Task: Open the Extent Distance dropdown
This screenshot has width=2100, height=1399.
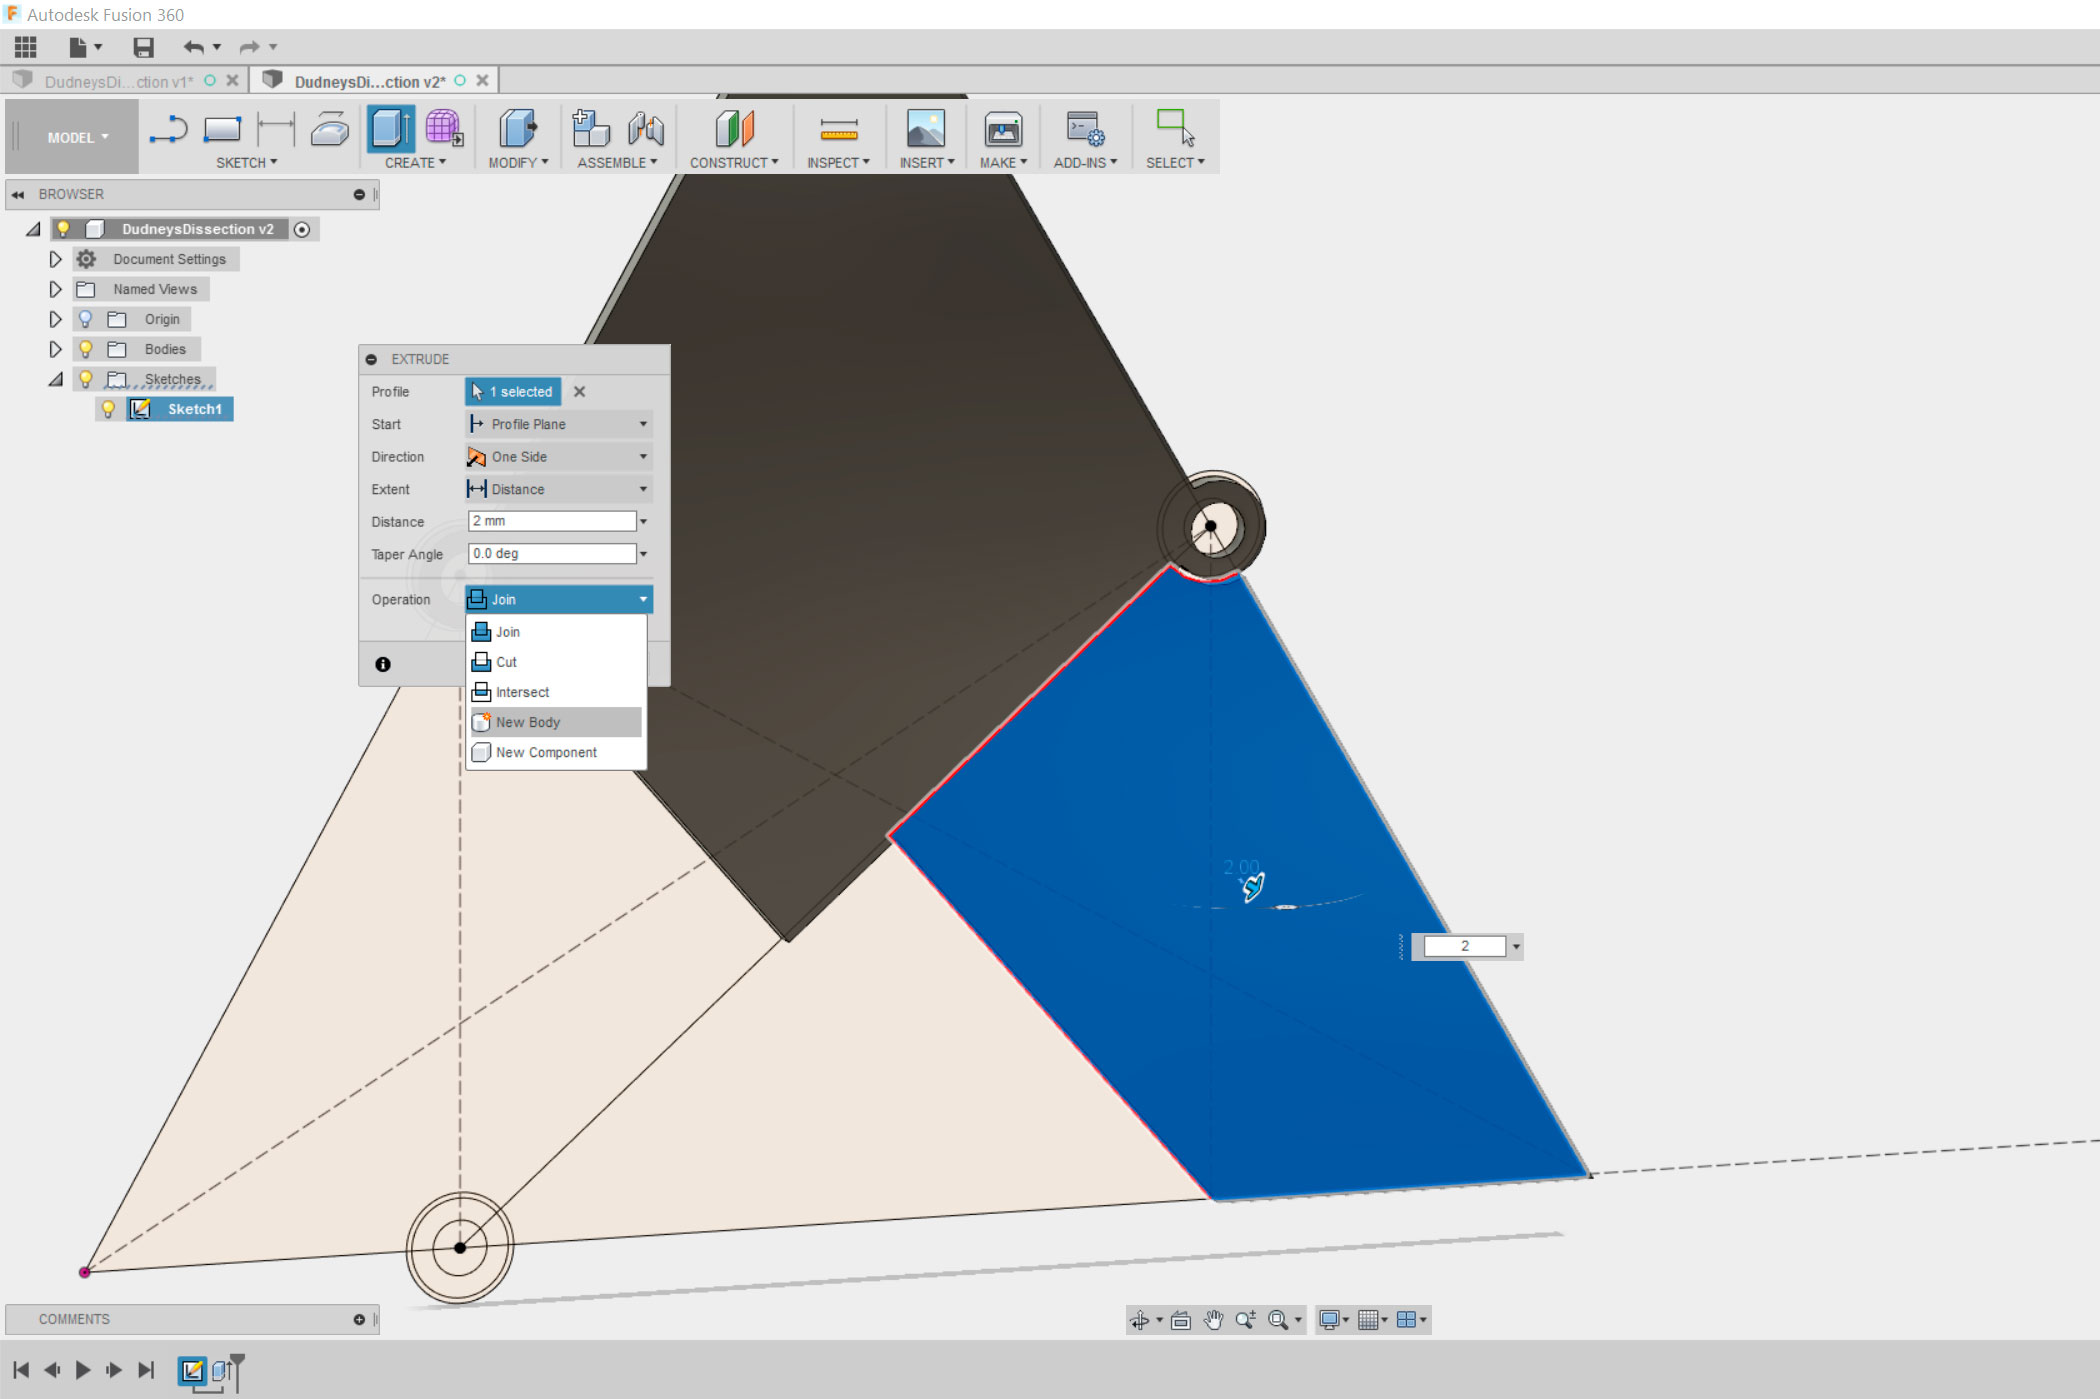Action: (559, 489)
